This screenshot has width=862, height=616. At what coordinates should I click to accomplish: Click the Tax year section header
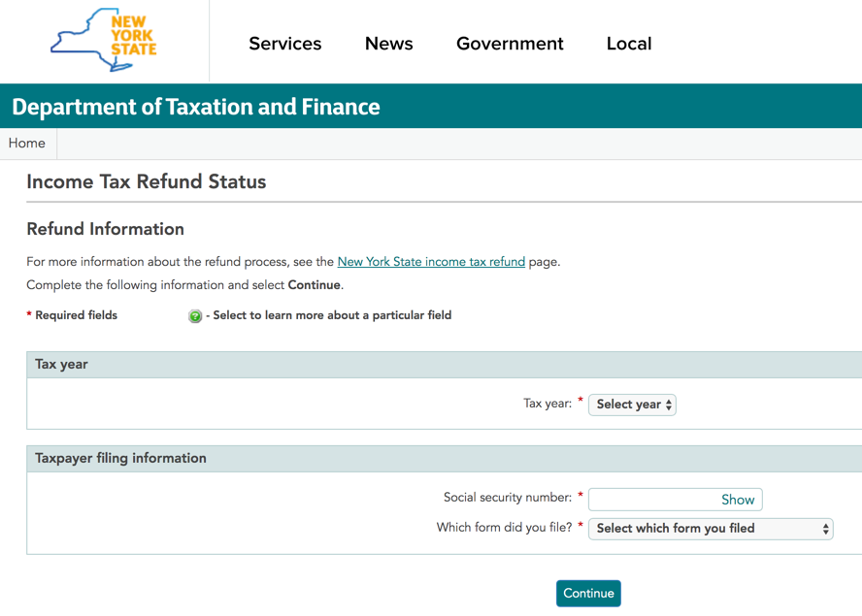[62, 364]
